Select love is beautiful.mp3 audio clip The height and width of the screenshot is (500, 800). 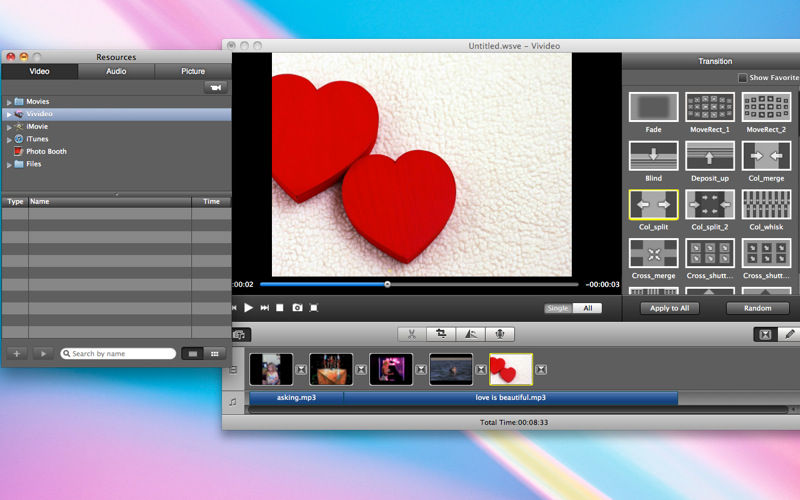pyautogui.click(x=511, y=397)
